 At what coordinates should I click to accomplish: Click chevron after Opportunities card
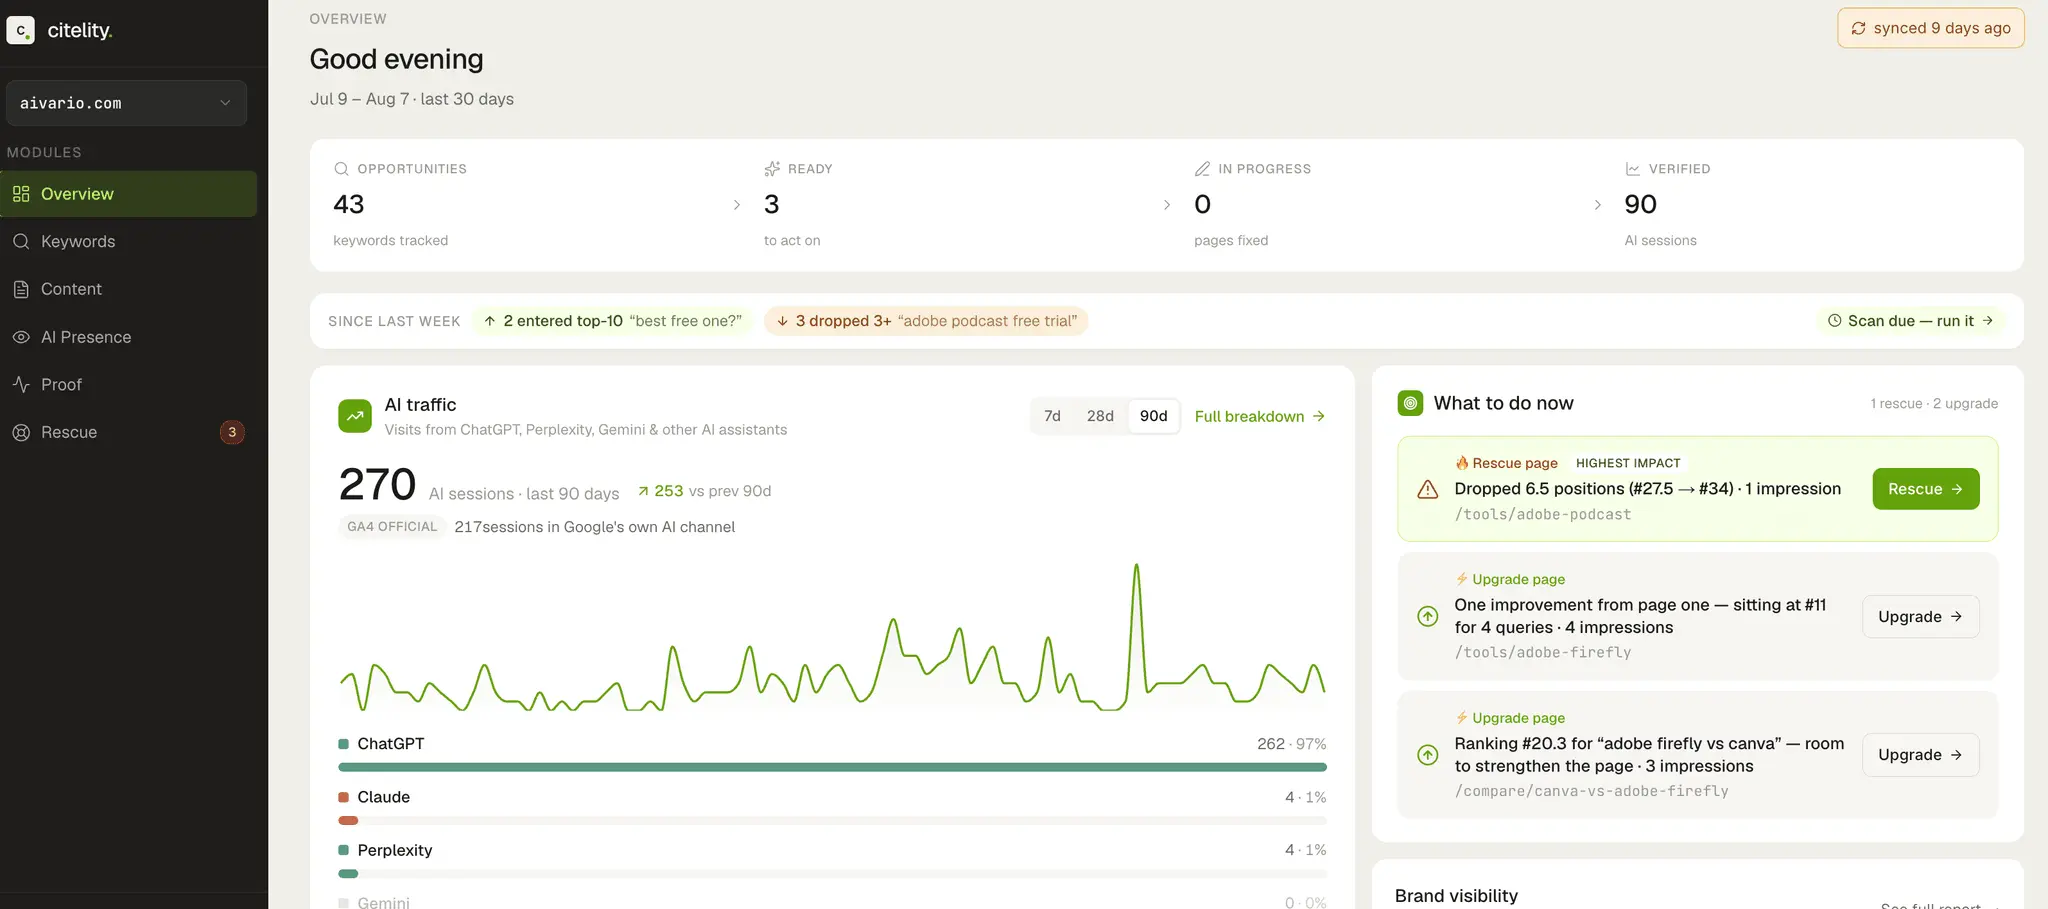pos(737,205)
